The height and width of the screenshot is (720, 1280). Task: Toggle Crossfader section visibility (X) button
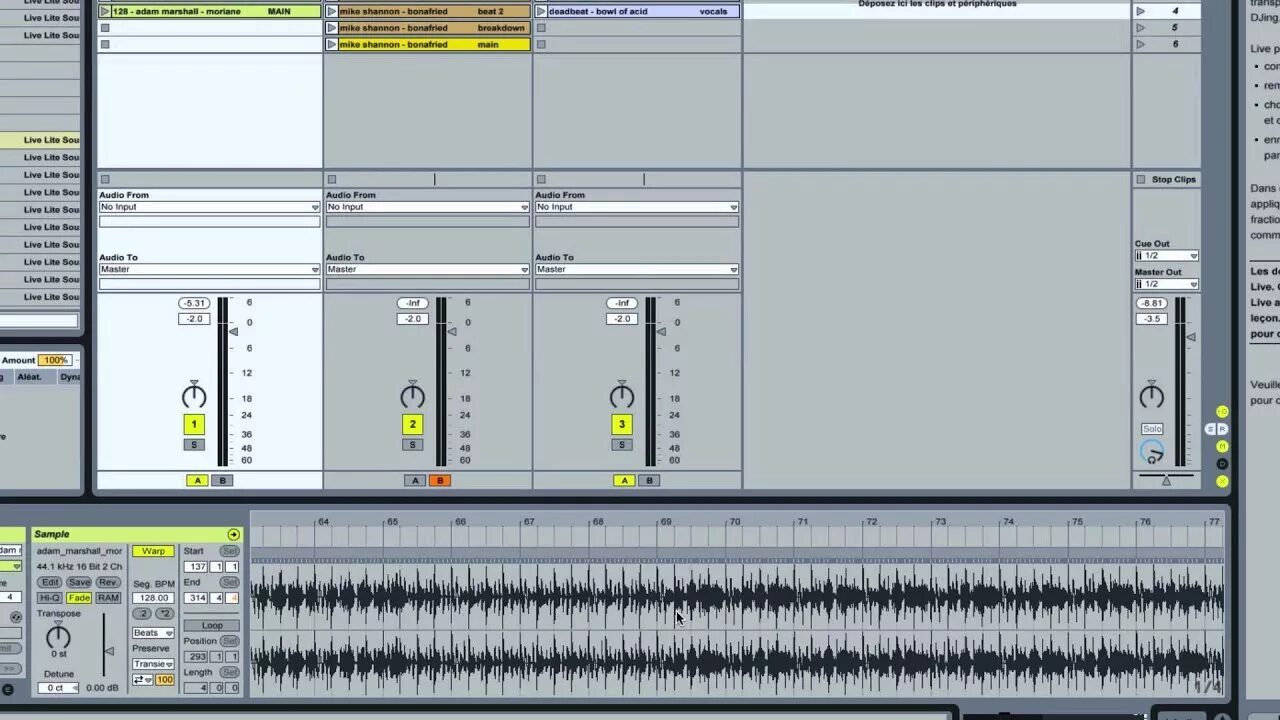1222,481
